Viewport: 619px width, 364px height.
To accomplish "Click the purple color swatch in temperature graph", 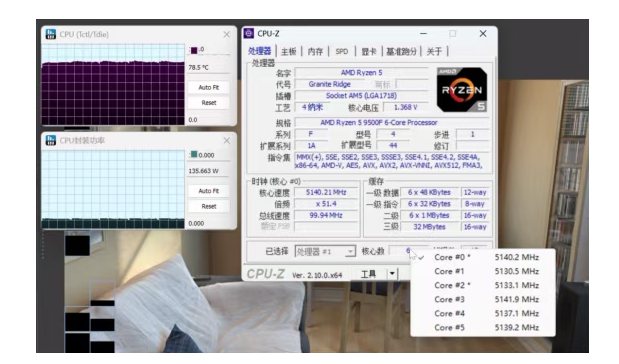I will [194, 50].
